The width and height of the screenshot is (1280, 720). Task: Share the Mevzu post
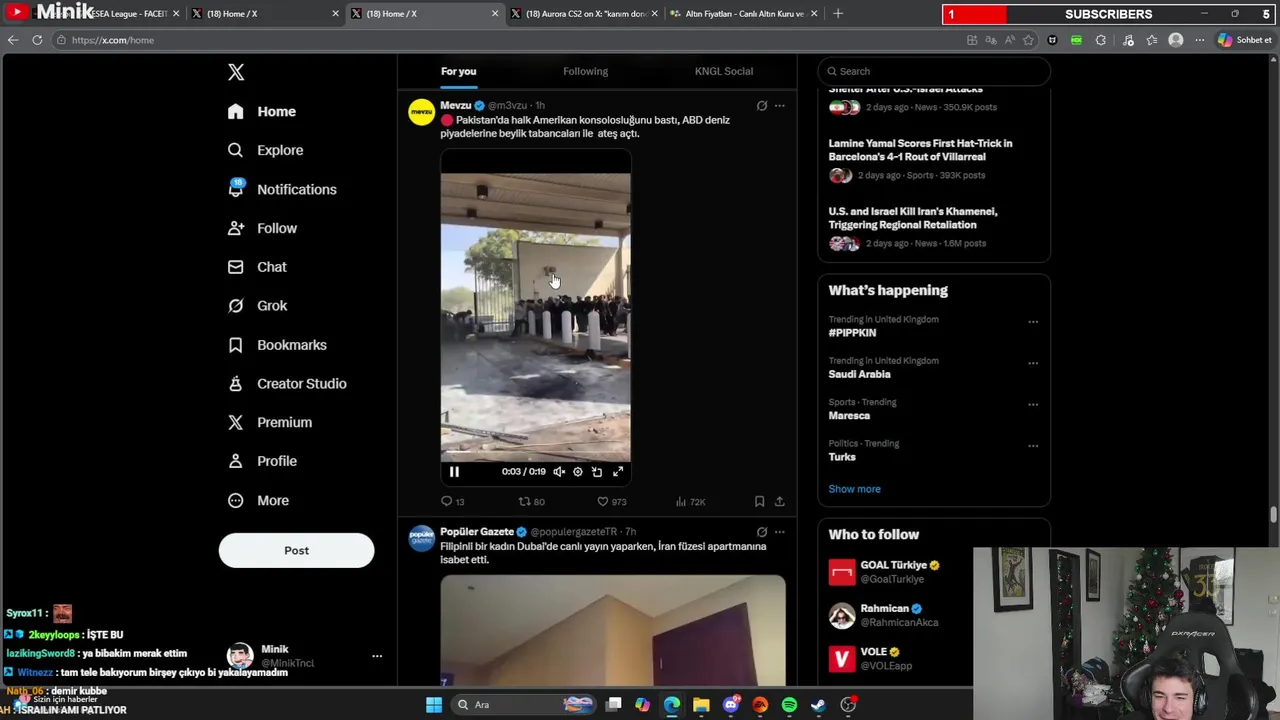[x=779, y=501]
